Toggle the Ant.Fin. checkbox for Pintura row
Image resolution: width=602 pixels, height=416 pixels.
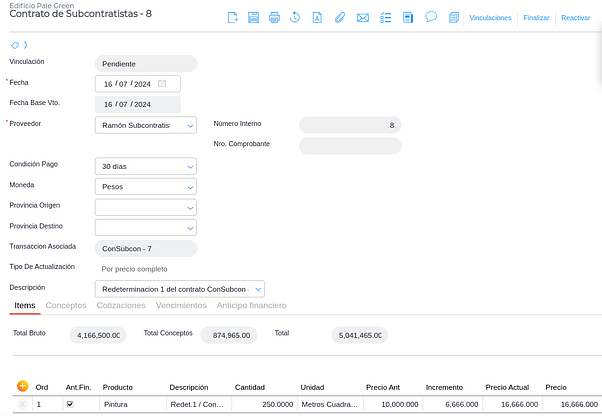[x=69, y=405]
